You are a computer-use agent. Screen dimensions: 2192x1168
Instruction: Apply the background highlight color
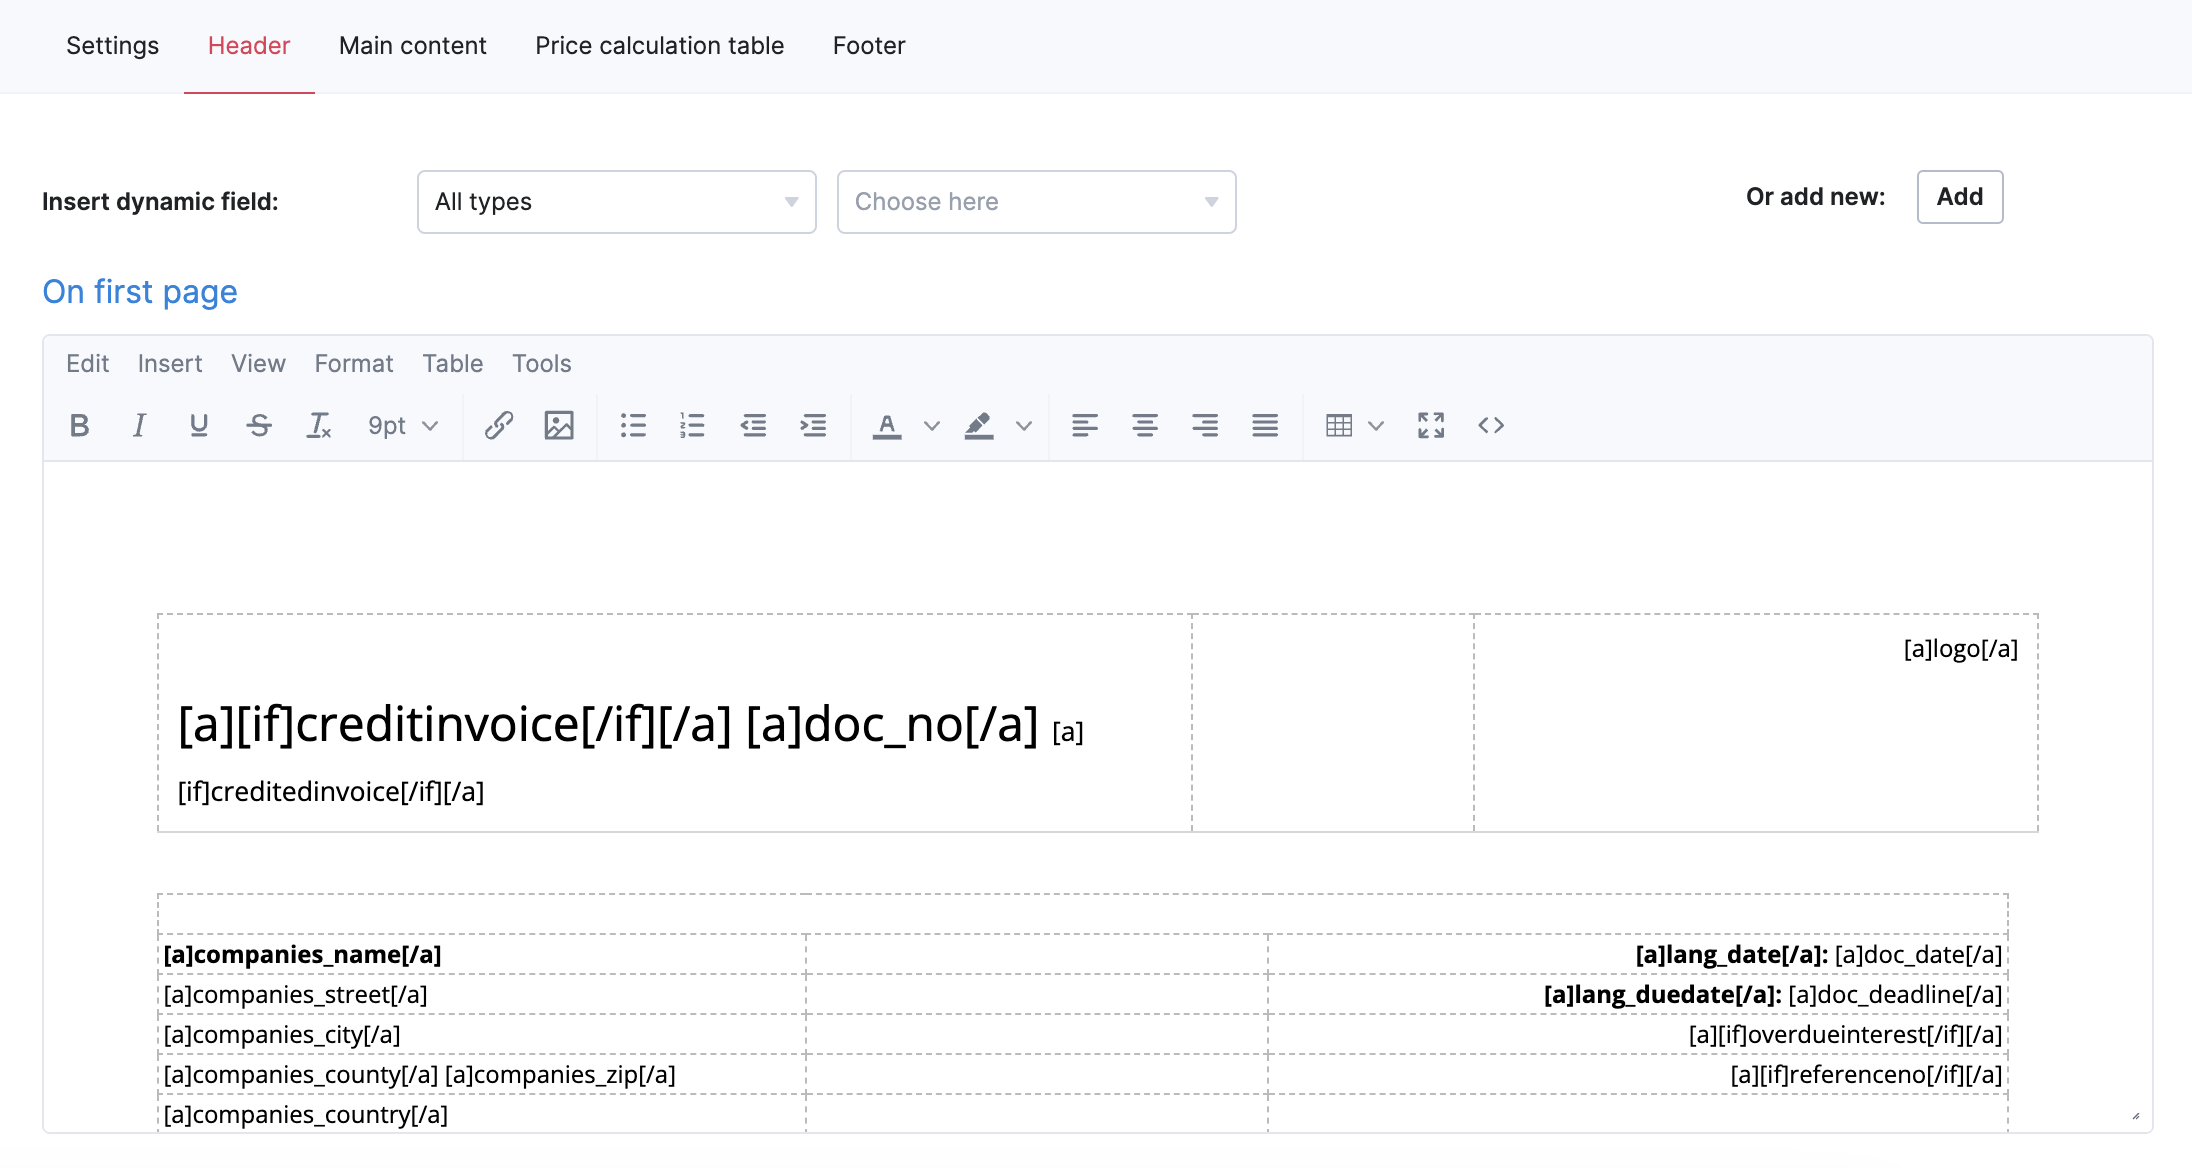coord(979,426)
